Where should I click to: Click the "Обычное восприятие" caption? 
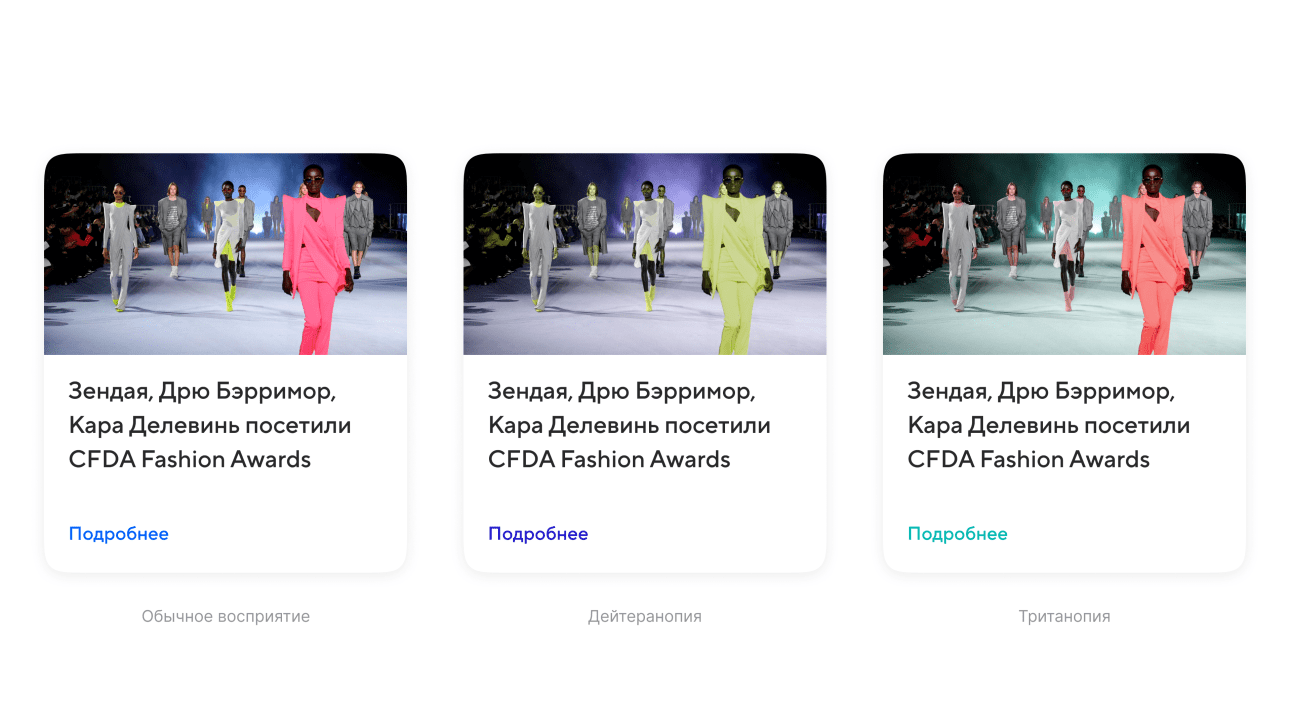point(226,616)
